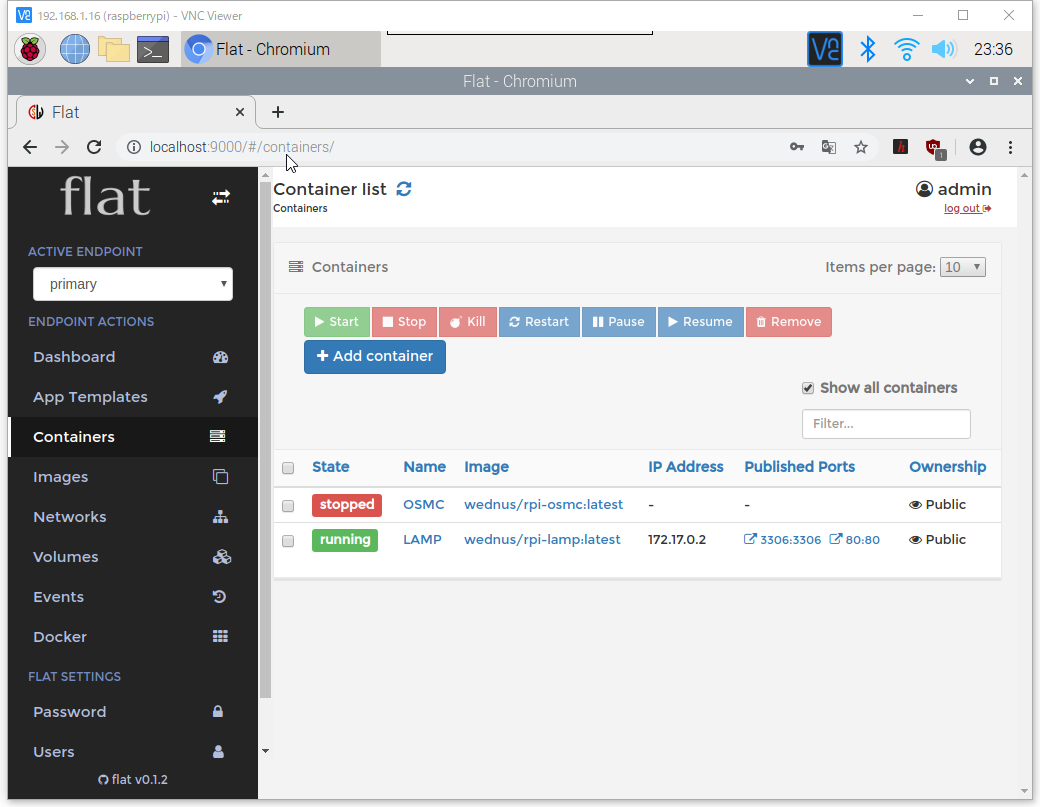
Task: Click the translate page icon
Action: tap(828, 147)
